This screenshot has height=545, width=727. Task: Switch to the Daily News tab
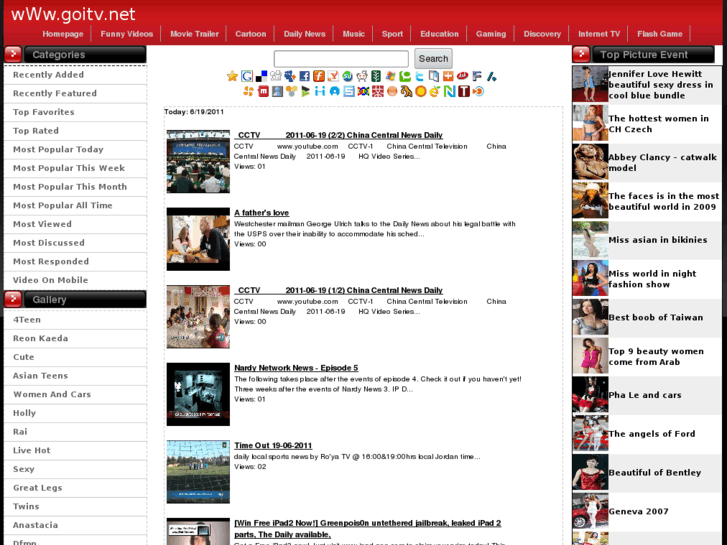[x=304, y=34]
